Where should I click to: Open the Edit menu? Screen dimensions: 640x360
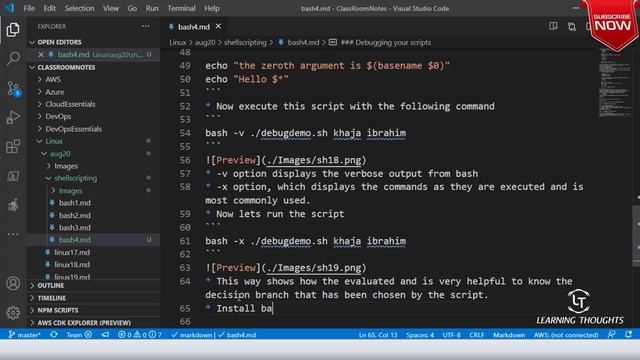(x=49, y=8)
